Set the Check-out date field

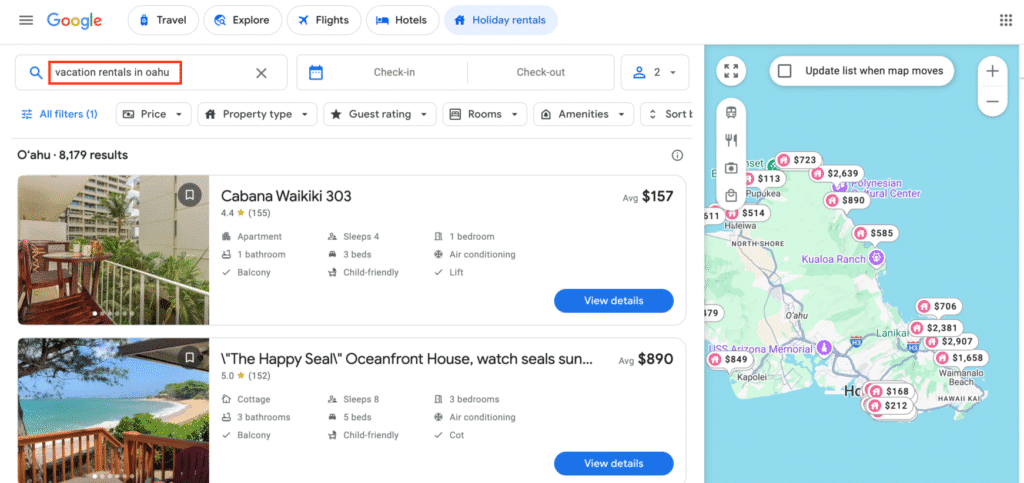pos(541,72)
